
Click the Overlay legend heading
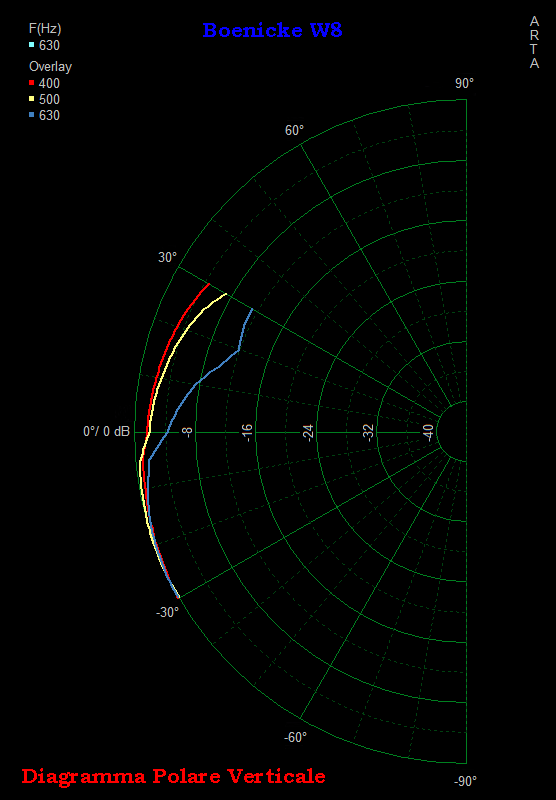(50, 66)
